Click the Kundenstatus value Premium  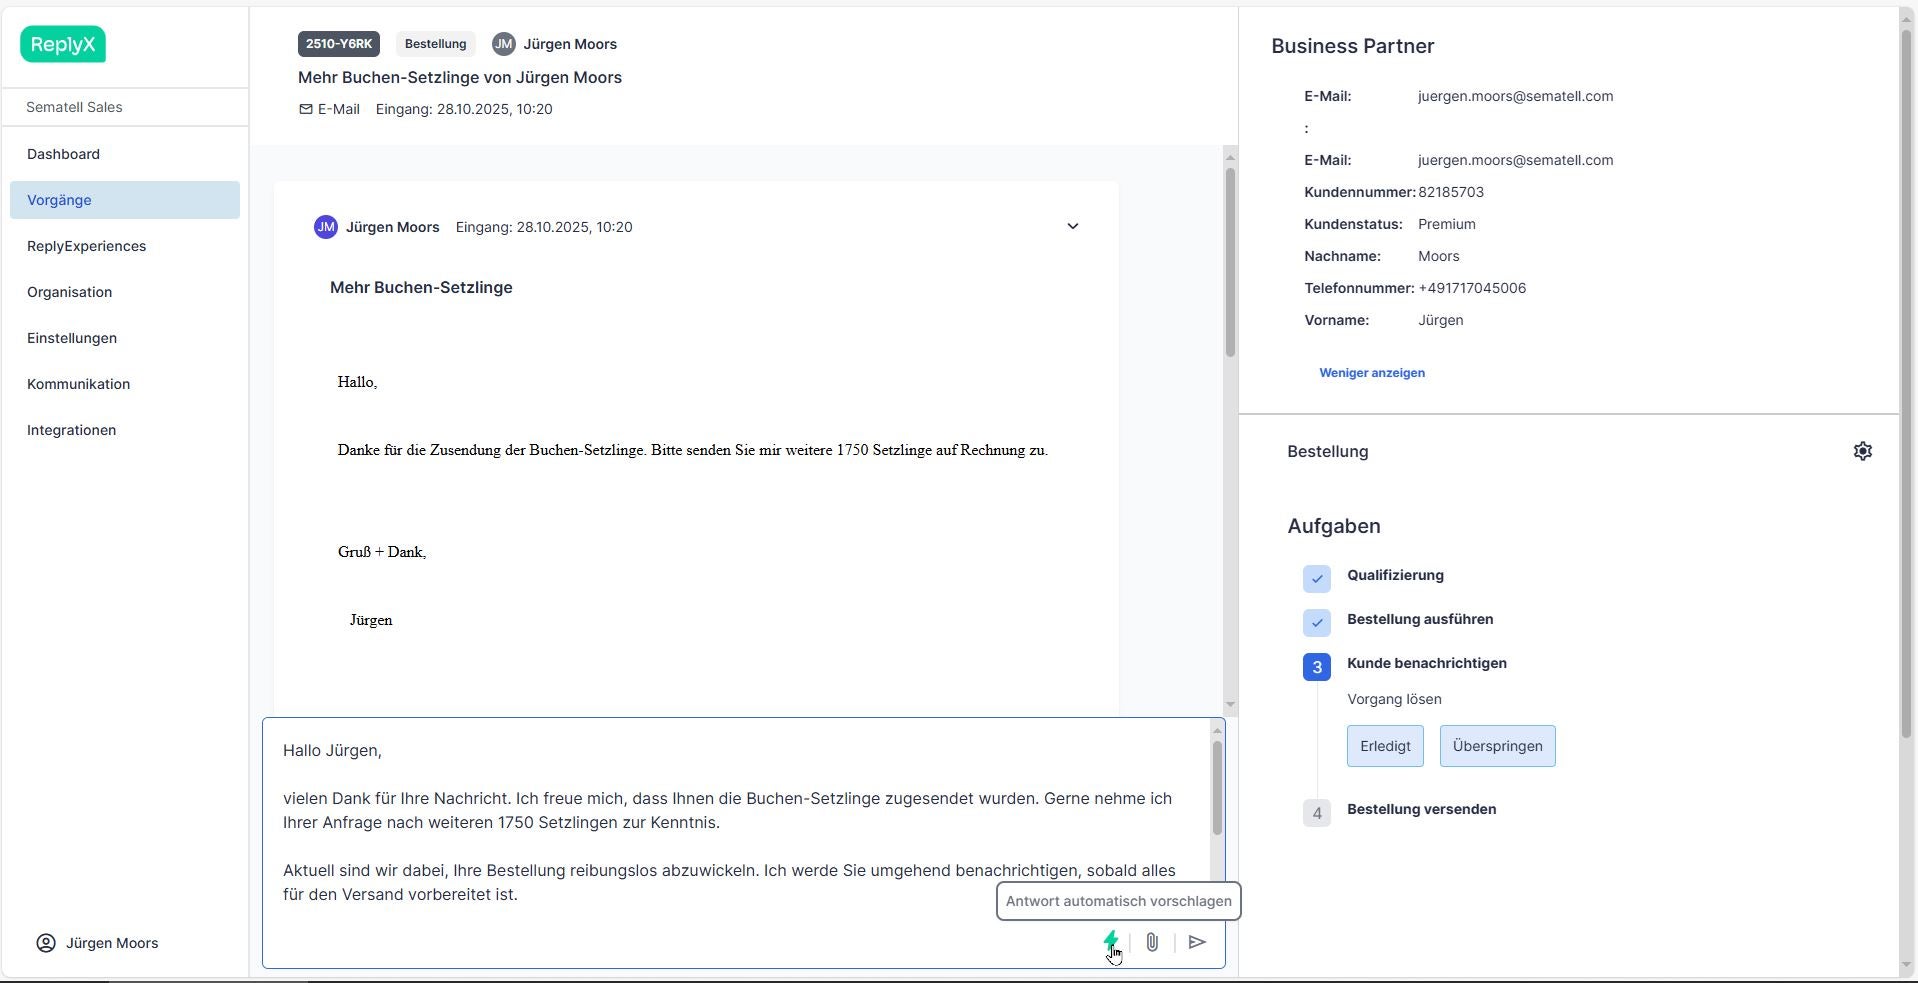coord(1447,224)
